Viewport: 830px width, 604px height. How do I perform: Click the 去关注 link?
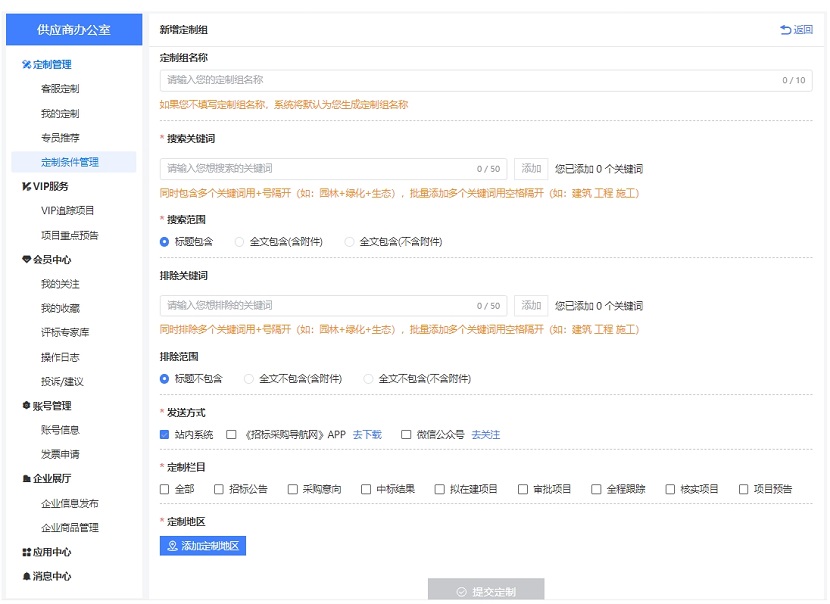[x=485, y=435]
